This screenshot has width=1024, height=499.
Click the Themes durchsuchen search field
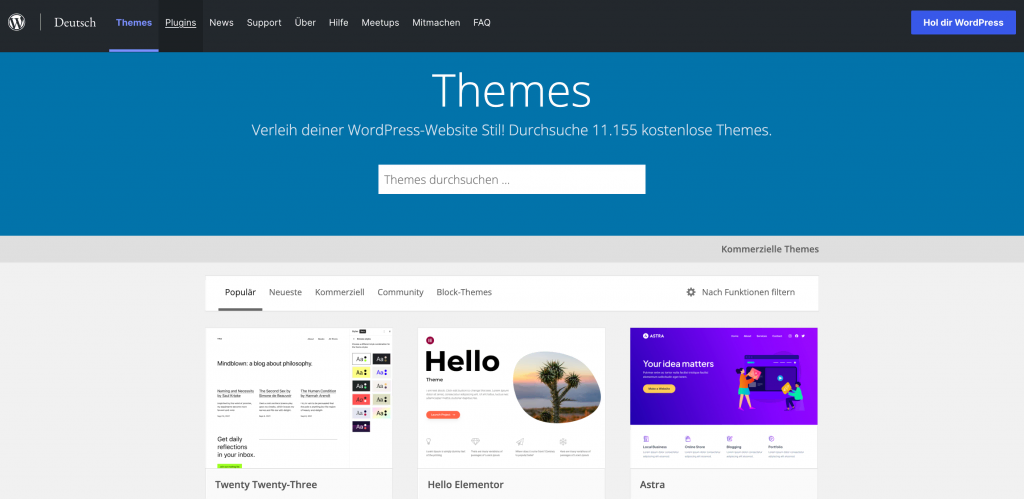pos(511,179)
